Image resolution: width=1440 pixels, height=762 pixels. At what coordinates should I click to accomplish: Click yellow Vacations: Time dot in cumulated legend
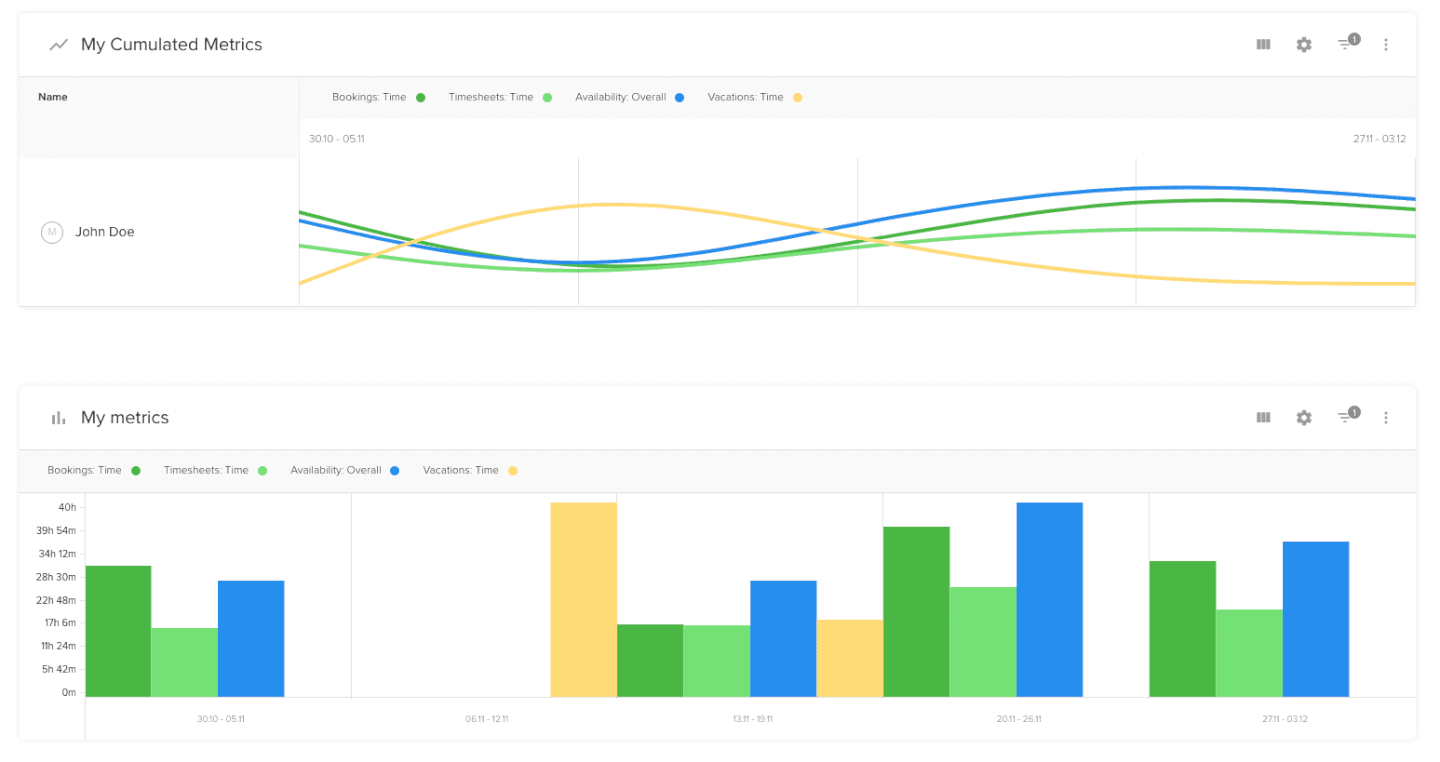pyautogui.click(x=797, y=97)
